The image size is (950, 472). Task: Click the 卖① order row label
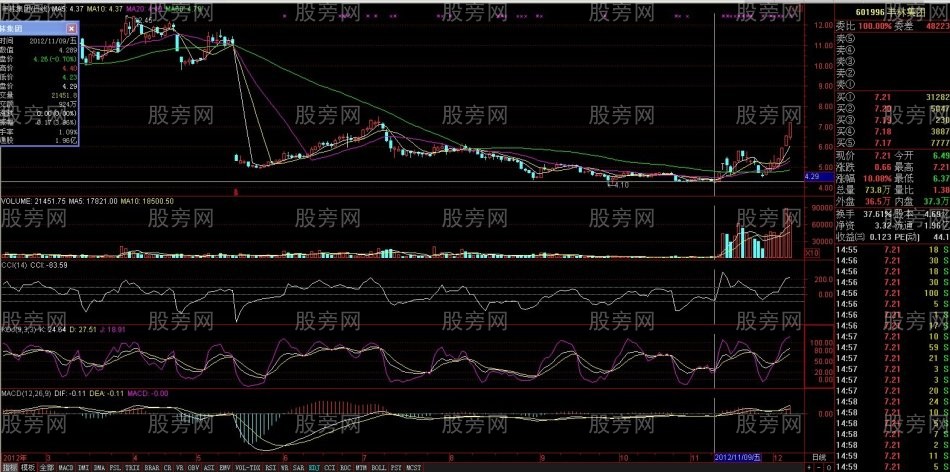pos(845,83)
